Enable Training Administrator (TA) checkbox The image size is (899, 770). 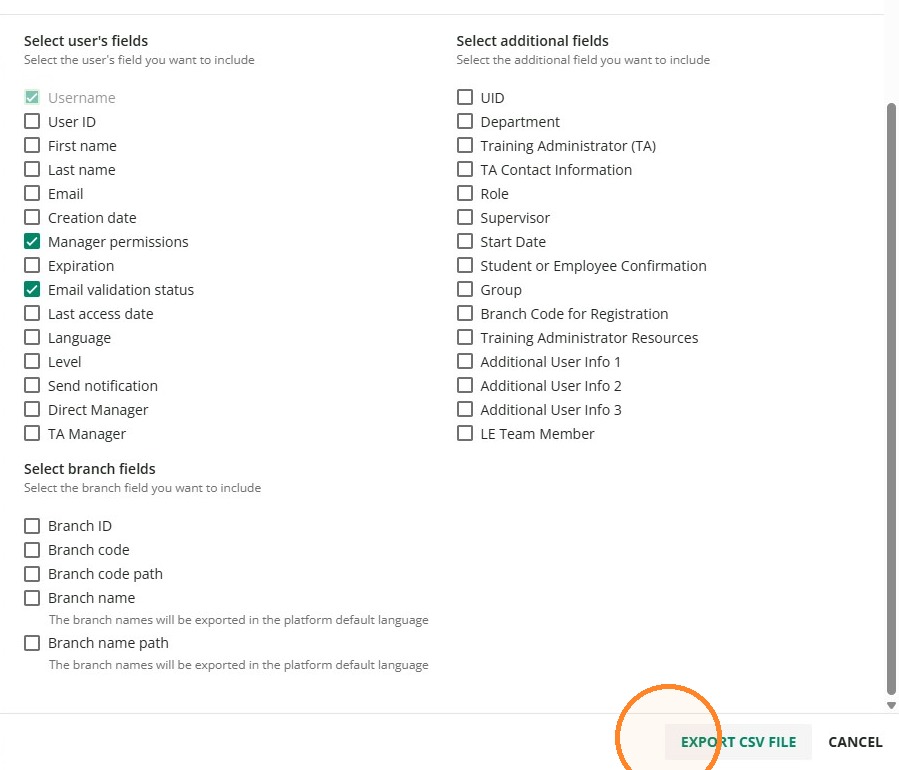(x=465, y=146)
